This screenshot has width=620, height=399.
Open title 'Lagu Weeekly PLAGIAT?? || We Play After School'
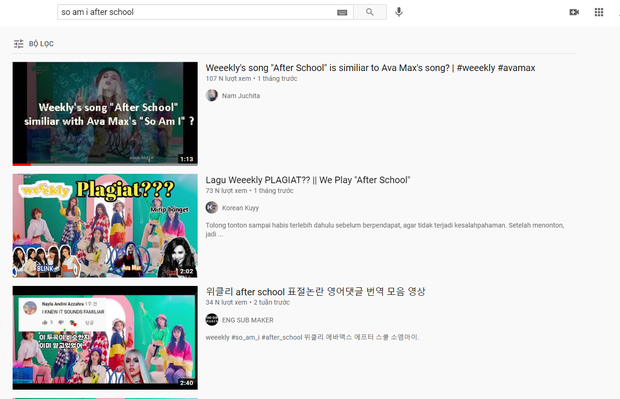click(308, 180)
